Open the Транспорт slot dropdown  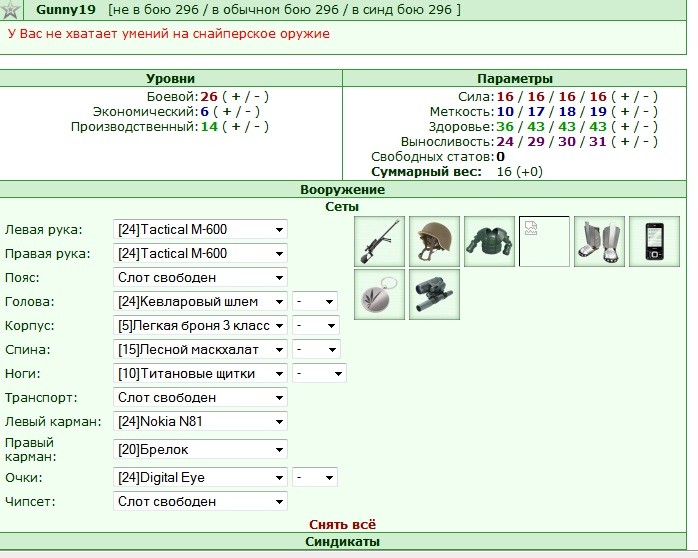click(200, 398)
